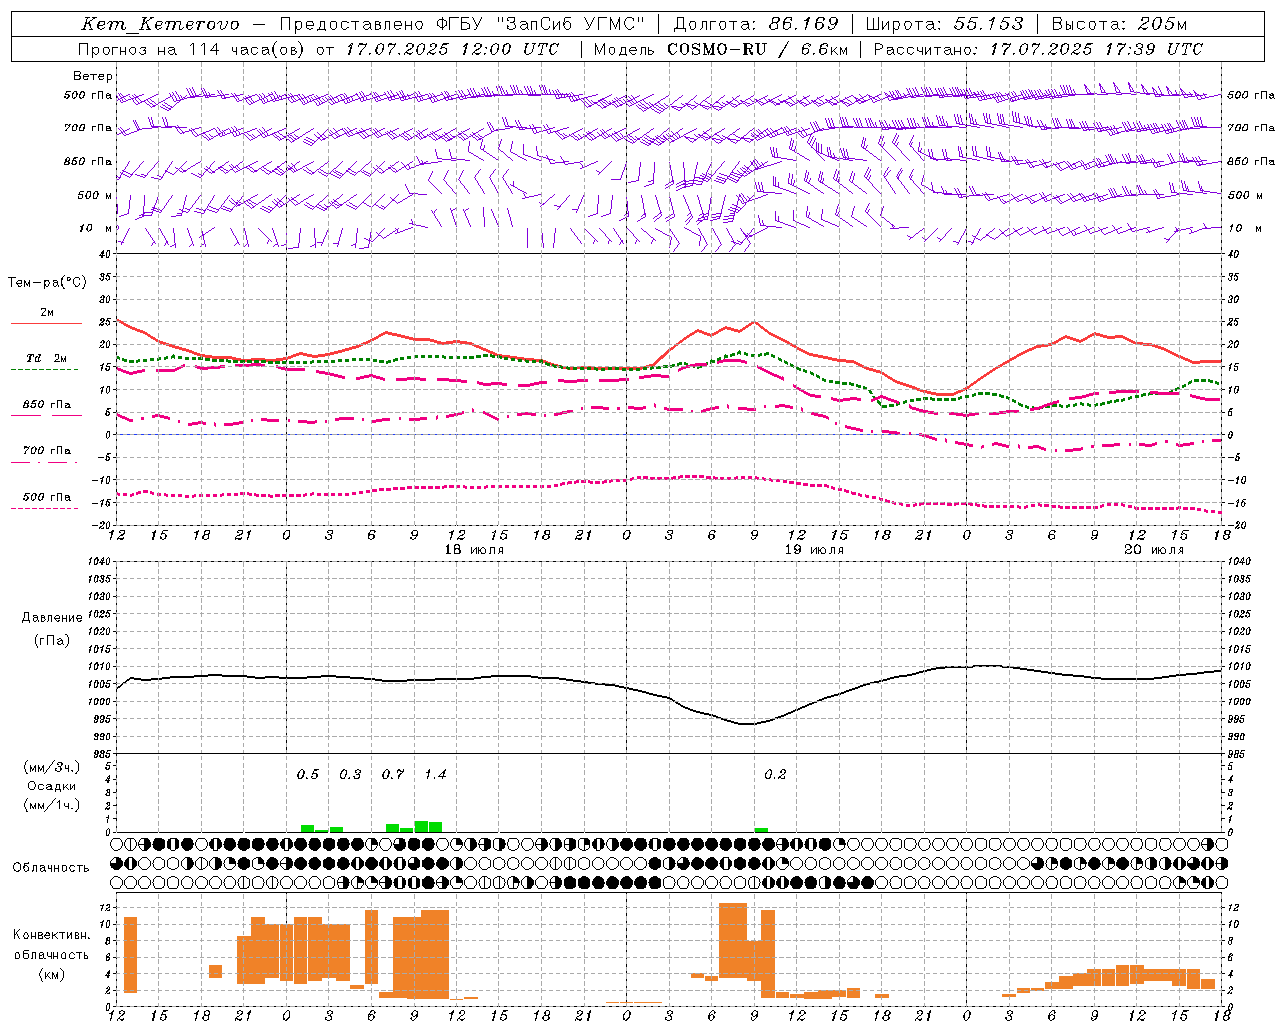This screenshot has width=1280, height=1024.
Task: Click the '(мм/1ч.)' precipitation unit label
Action: [x=52, y=805]
